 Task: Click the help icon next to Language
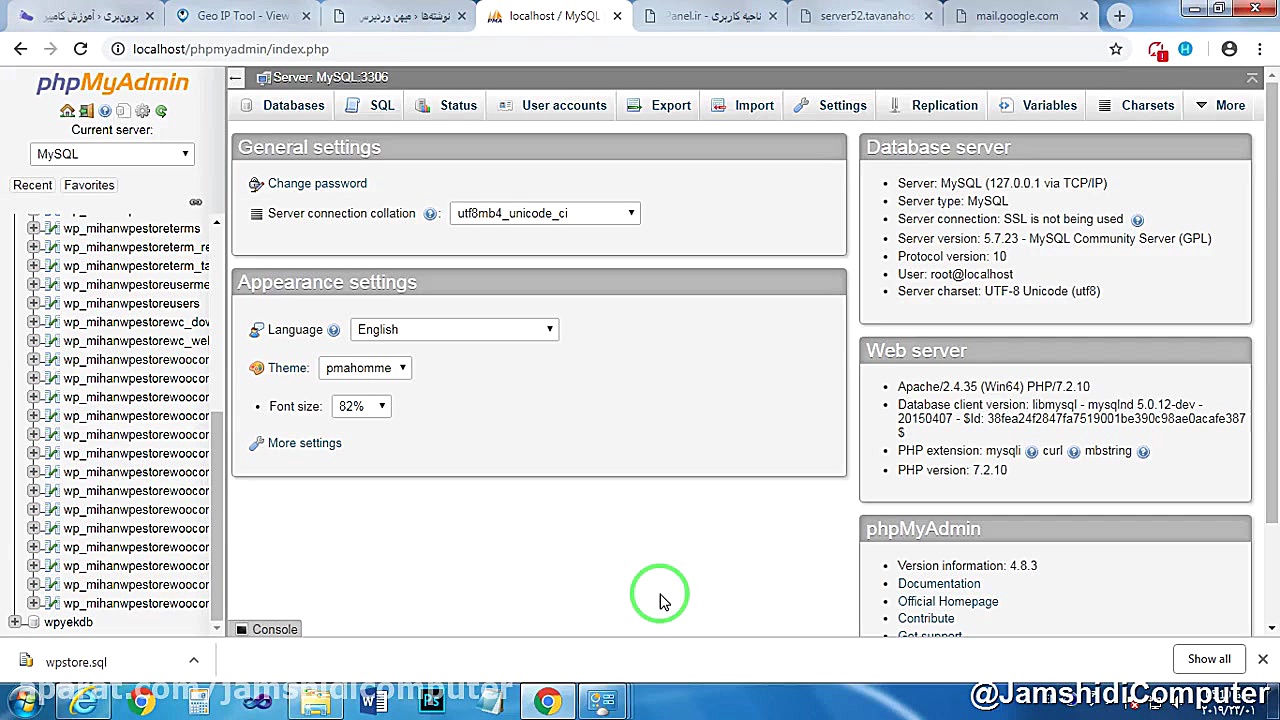333,330
